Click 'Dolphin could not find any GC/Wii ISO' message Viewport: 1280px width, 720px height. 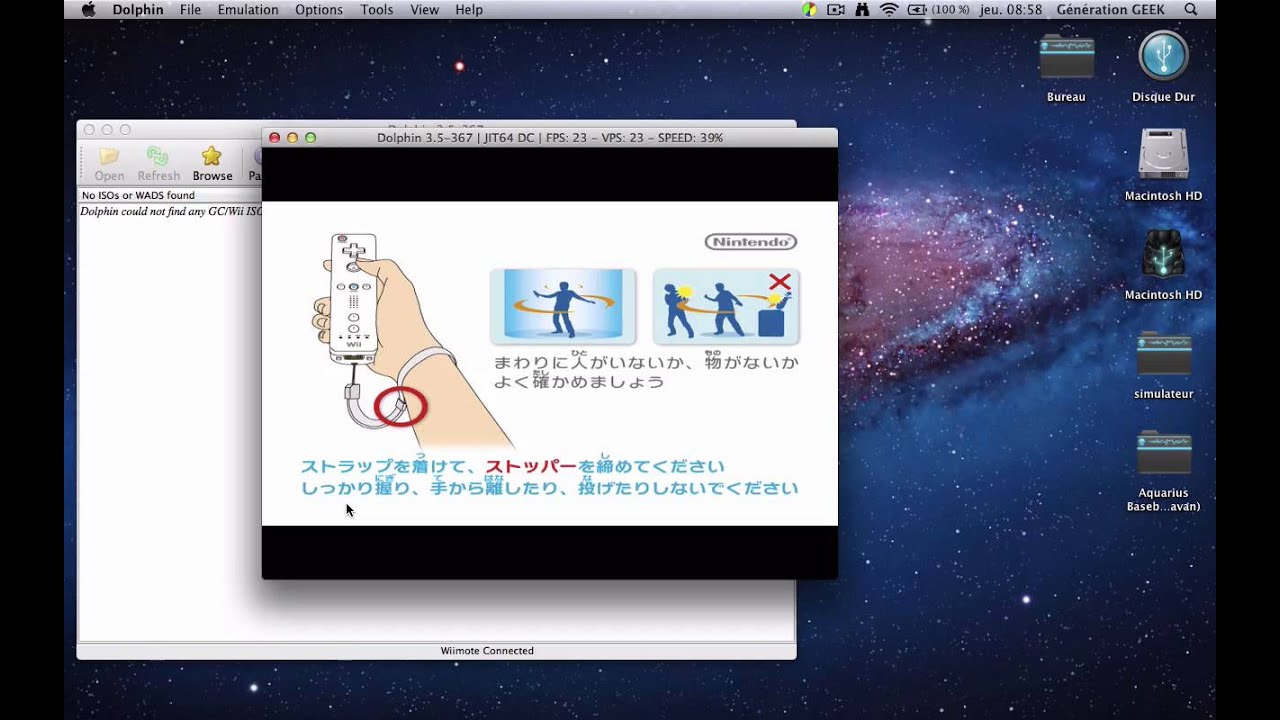coord(171,211)
